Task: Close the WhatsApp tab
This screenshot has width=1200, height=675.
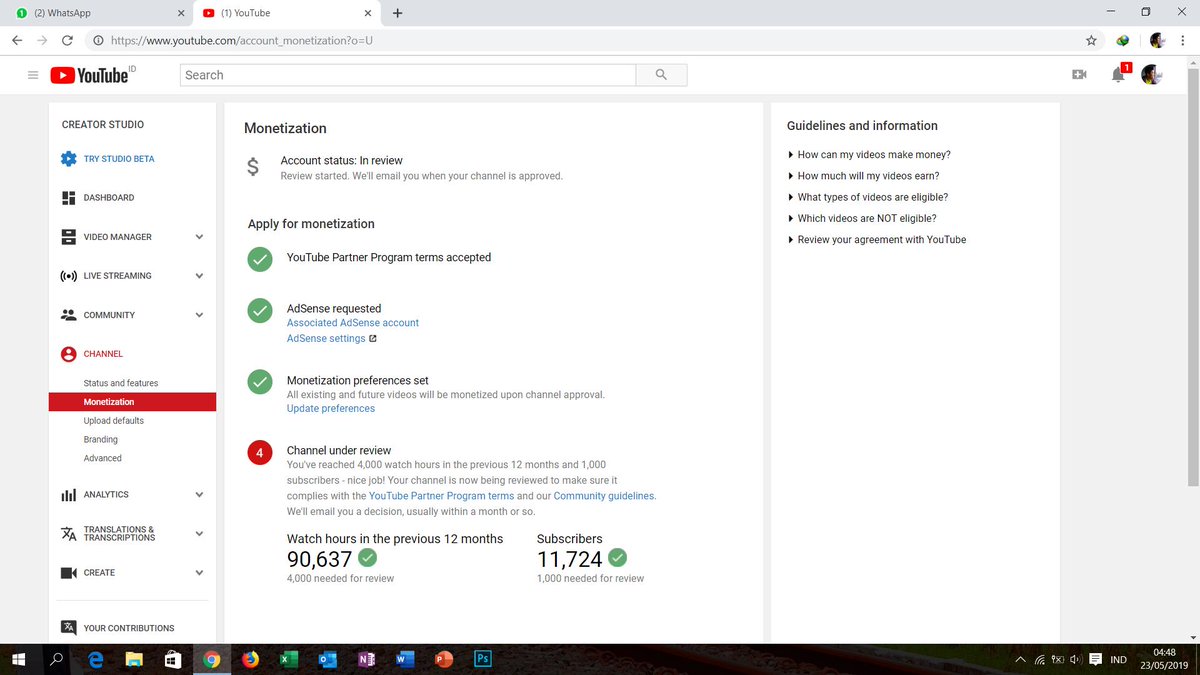Action: pyautogui.click(x=181, y=13)
